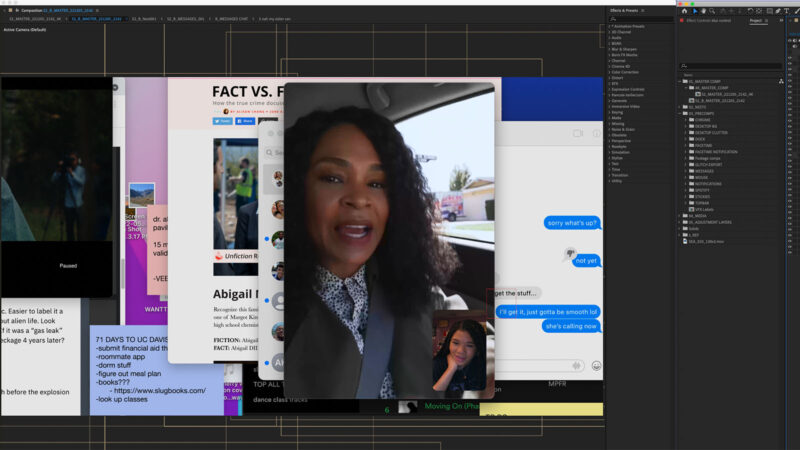Click the Home icon in toolbar
The height and width of the screenshot is (450, 800).
click(x=685, y=11)
